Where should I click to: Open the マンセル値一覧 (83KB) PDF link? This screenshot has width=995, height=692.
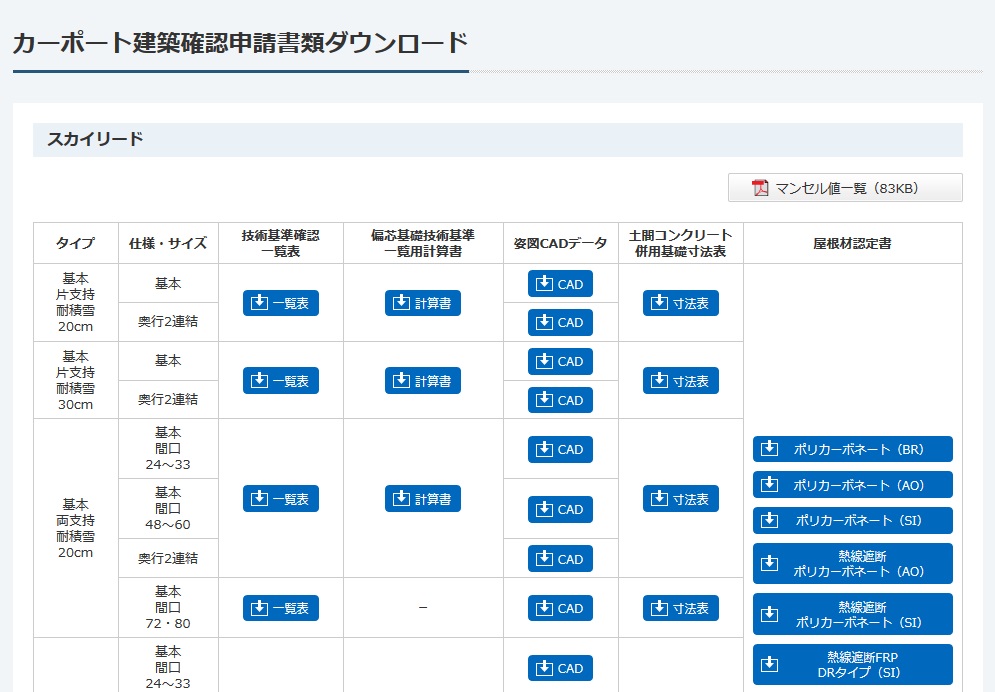845,188
